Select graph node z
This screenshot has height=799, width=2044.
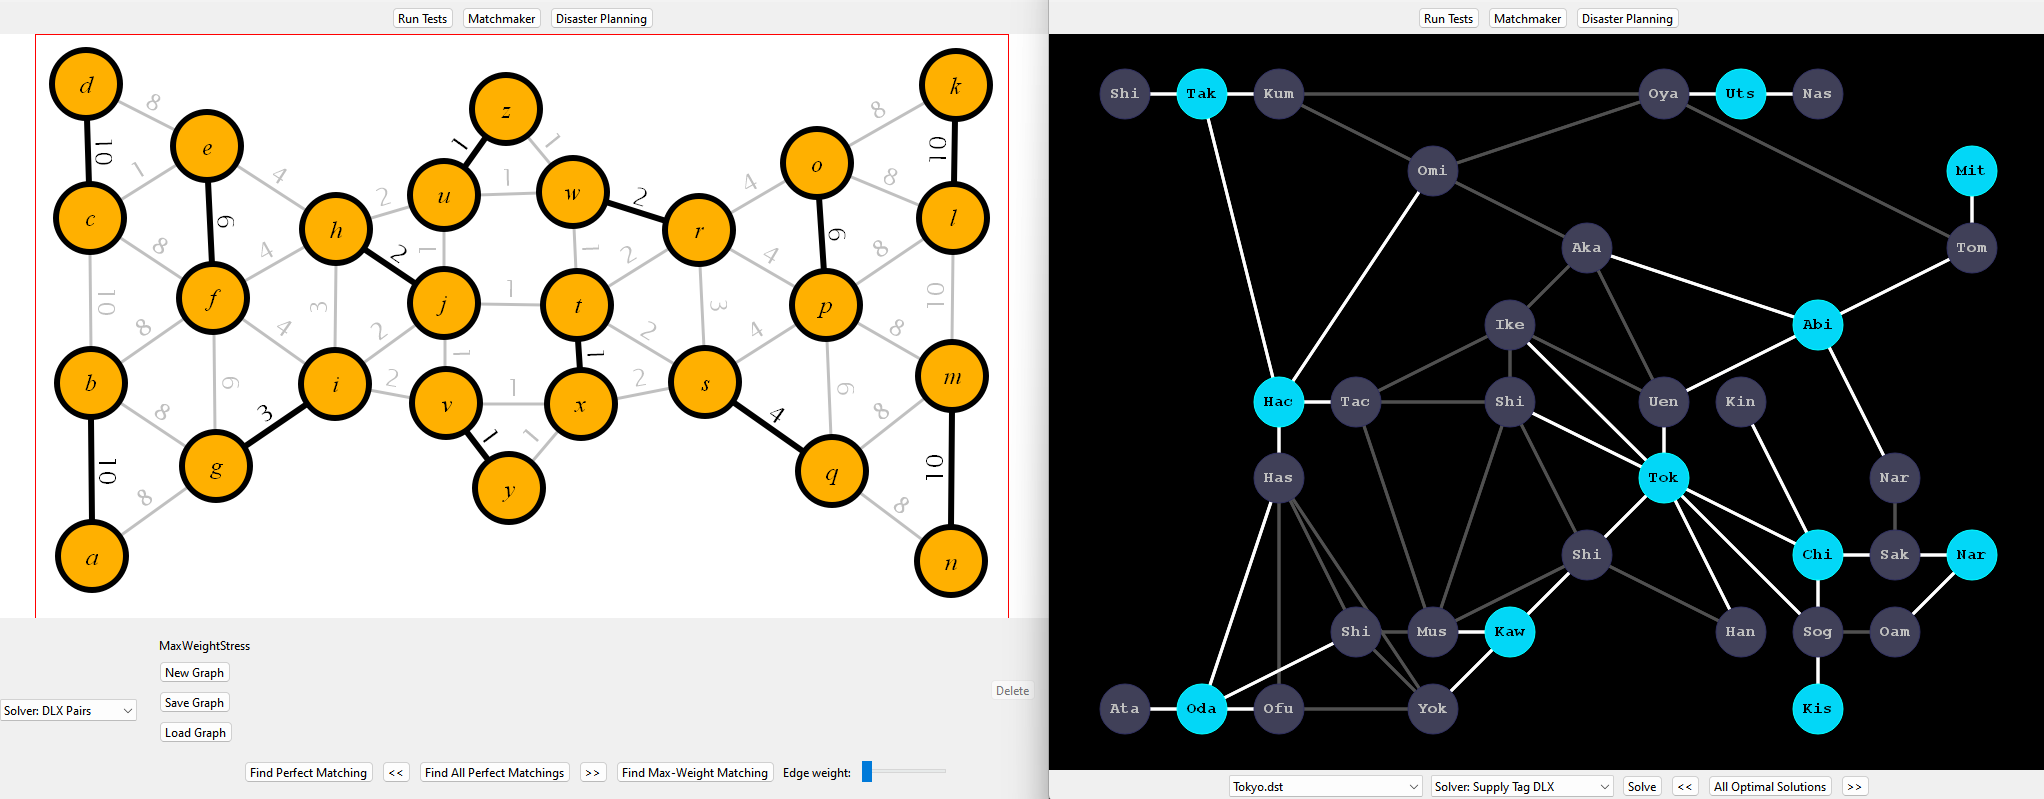click(506, 109)
